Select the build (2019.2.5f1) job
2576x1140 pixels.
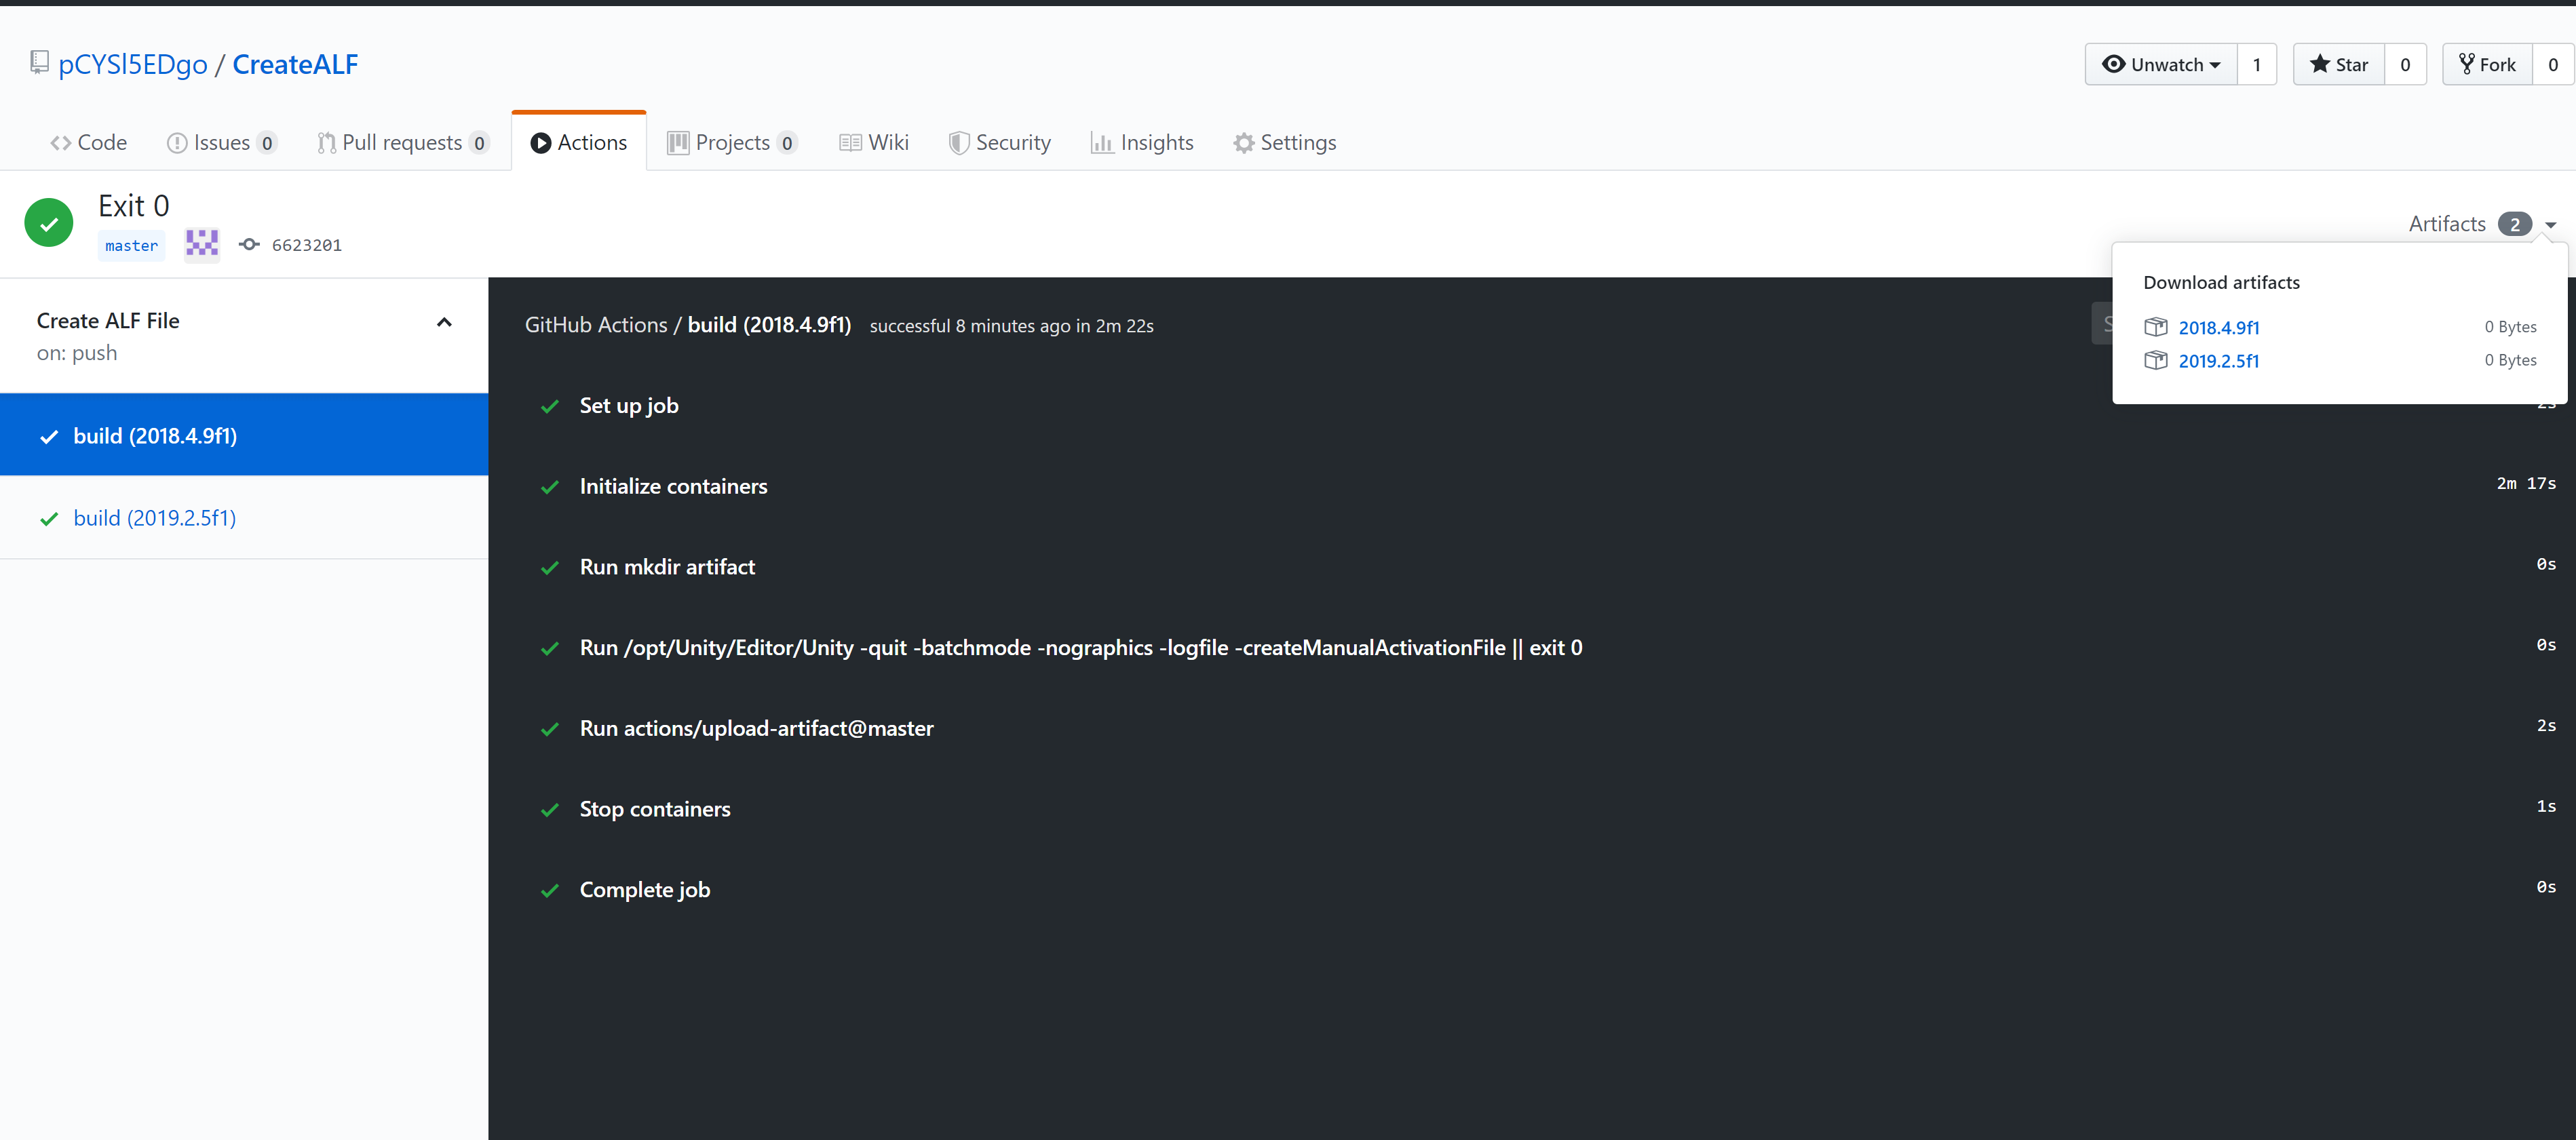(155, 518)
